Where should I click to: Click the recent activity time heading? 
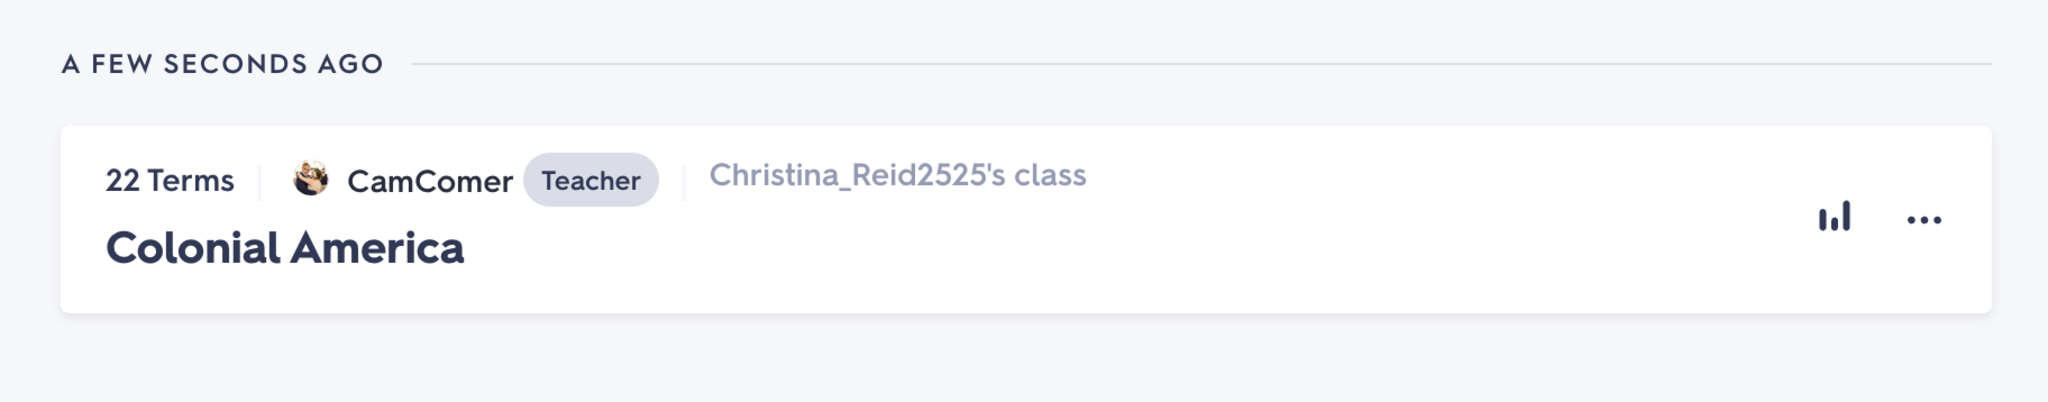coord(222,64)
